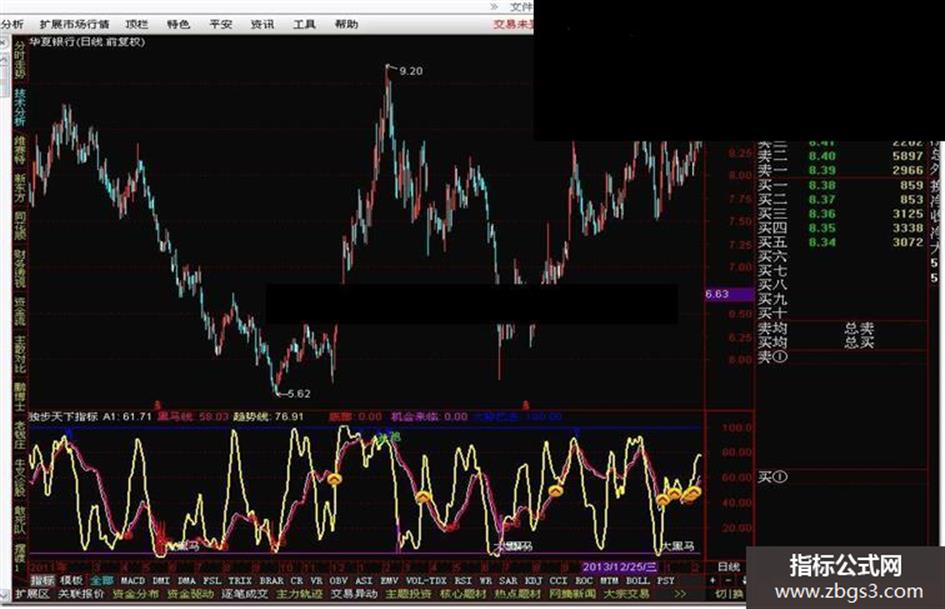This screenshot has width=945, height=609.
Task: Open the 关联报价 bottom tab
Action: click(x=81, y=594)
